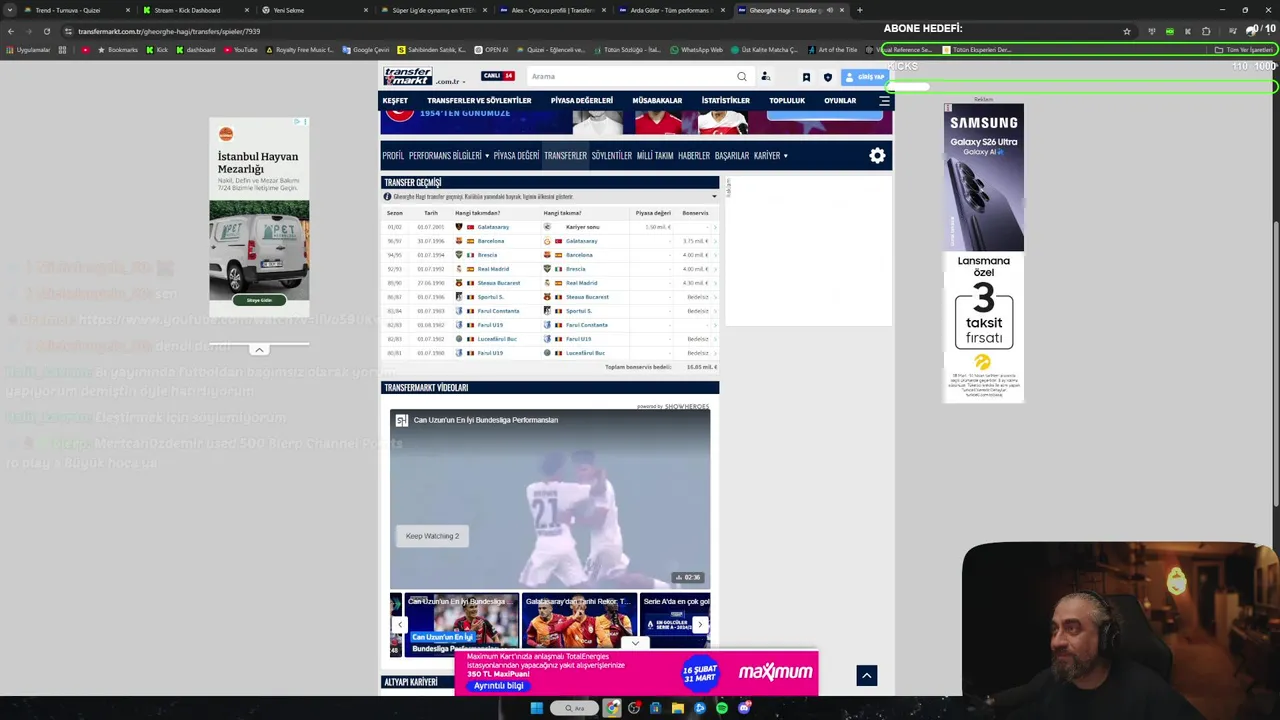Open row arrow of the 96/97 transfer
This screenshot has width=1280, height=720.
point(715,241)
